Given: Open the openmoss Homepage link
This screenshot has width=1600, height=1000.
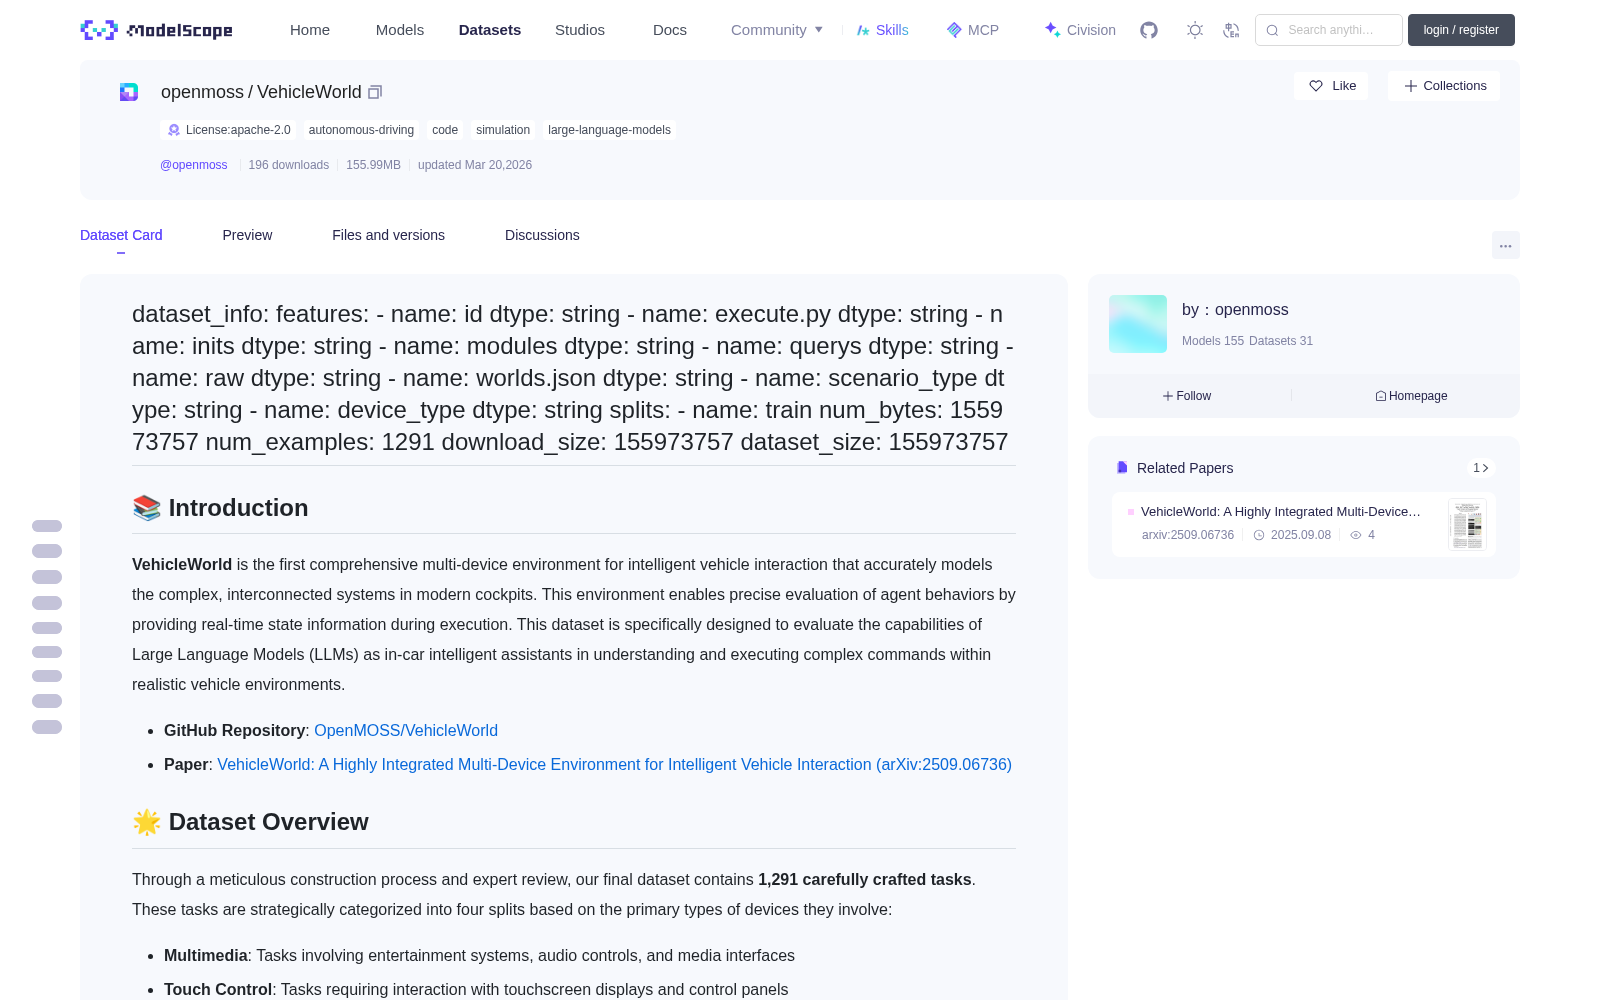Looking at the screenshot, I should tap(1411, 396).
